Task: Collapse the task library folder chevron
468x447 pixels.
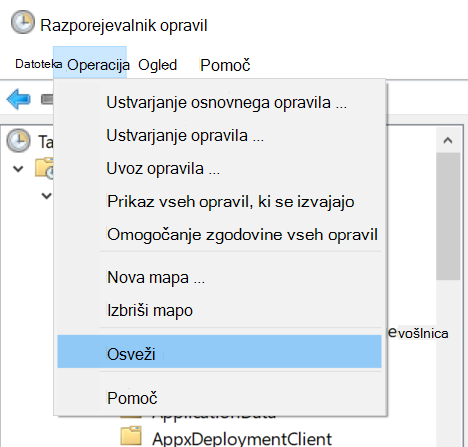Action: pos(18,169)
